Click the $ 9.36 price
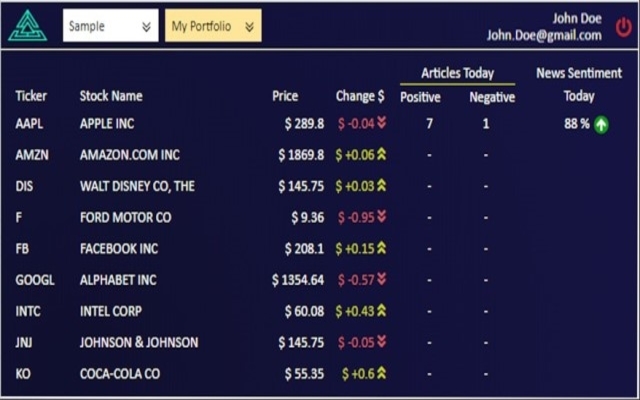This screenshot has height=400, width=640. coord(308,217)
